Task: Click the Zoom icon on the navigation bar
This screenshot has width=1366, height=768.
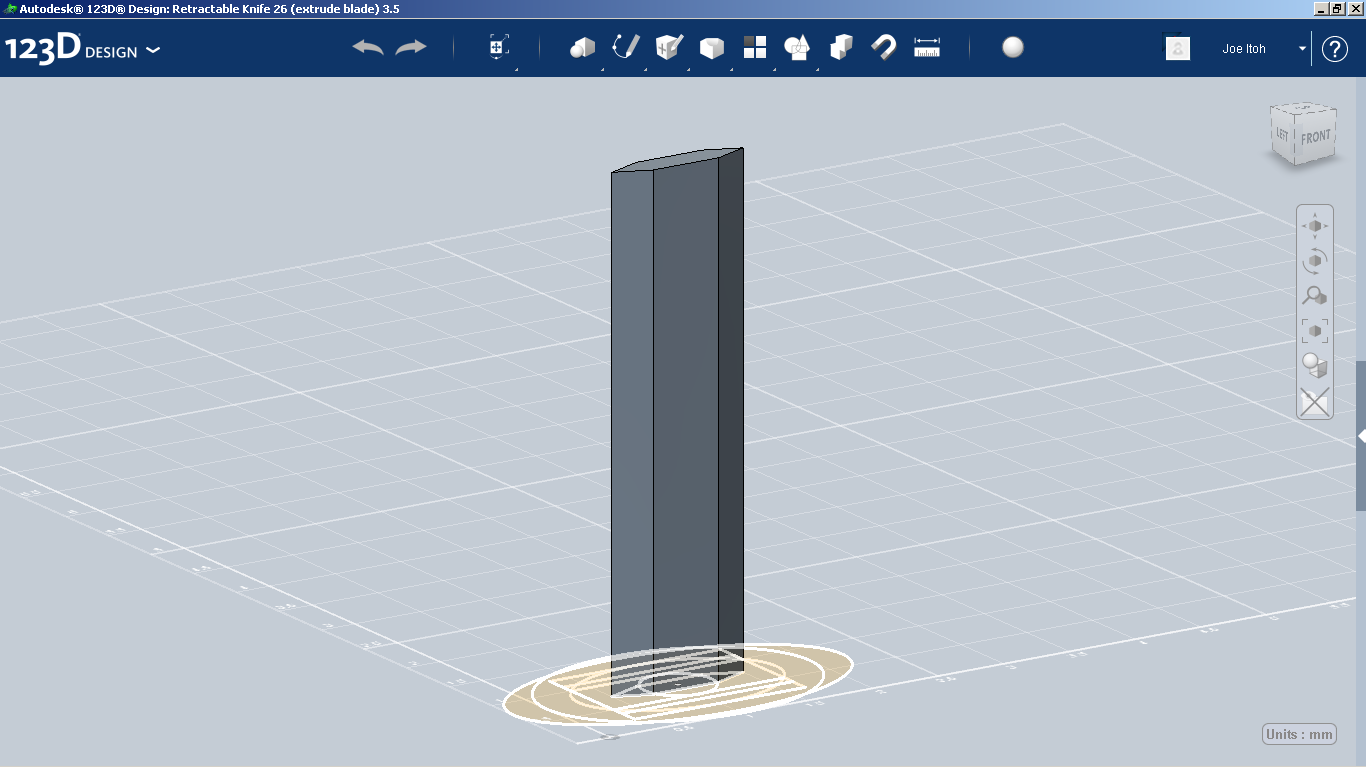Action: pos(1314,295)
